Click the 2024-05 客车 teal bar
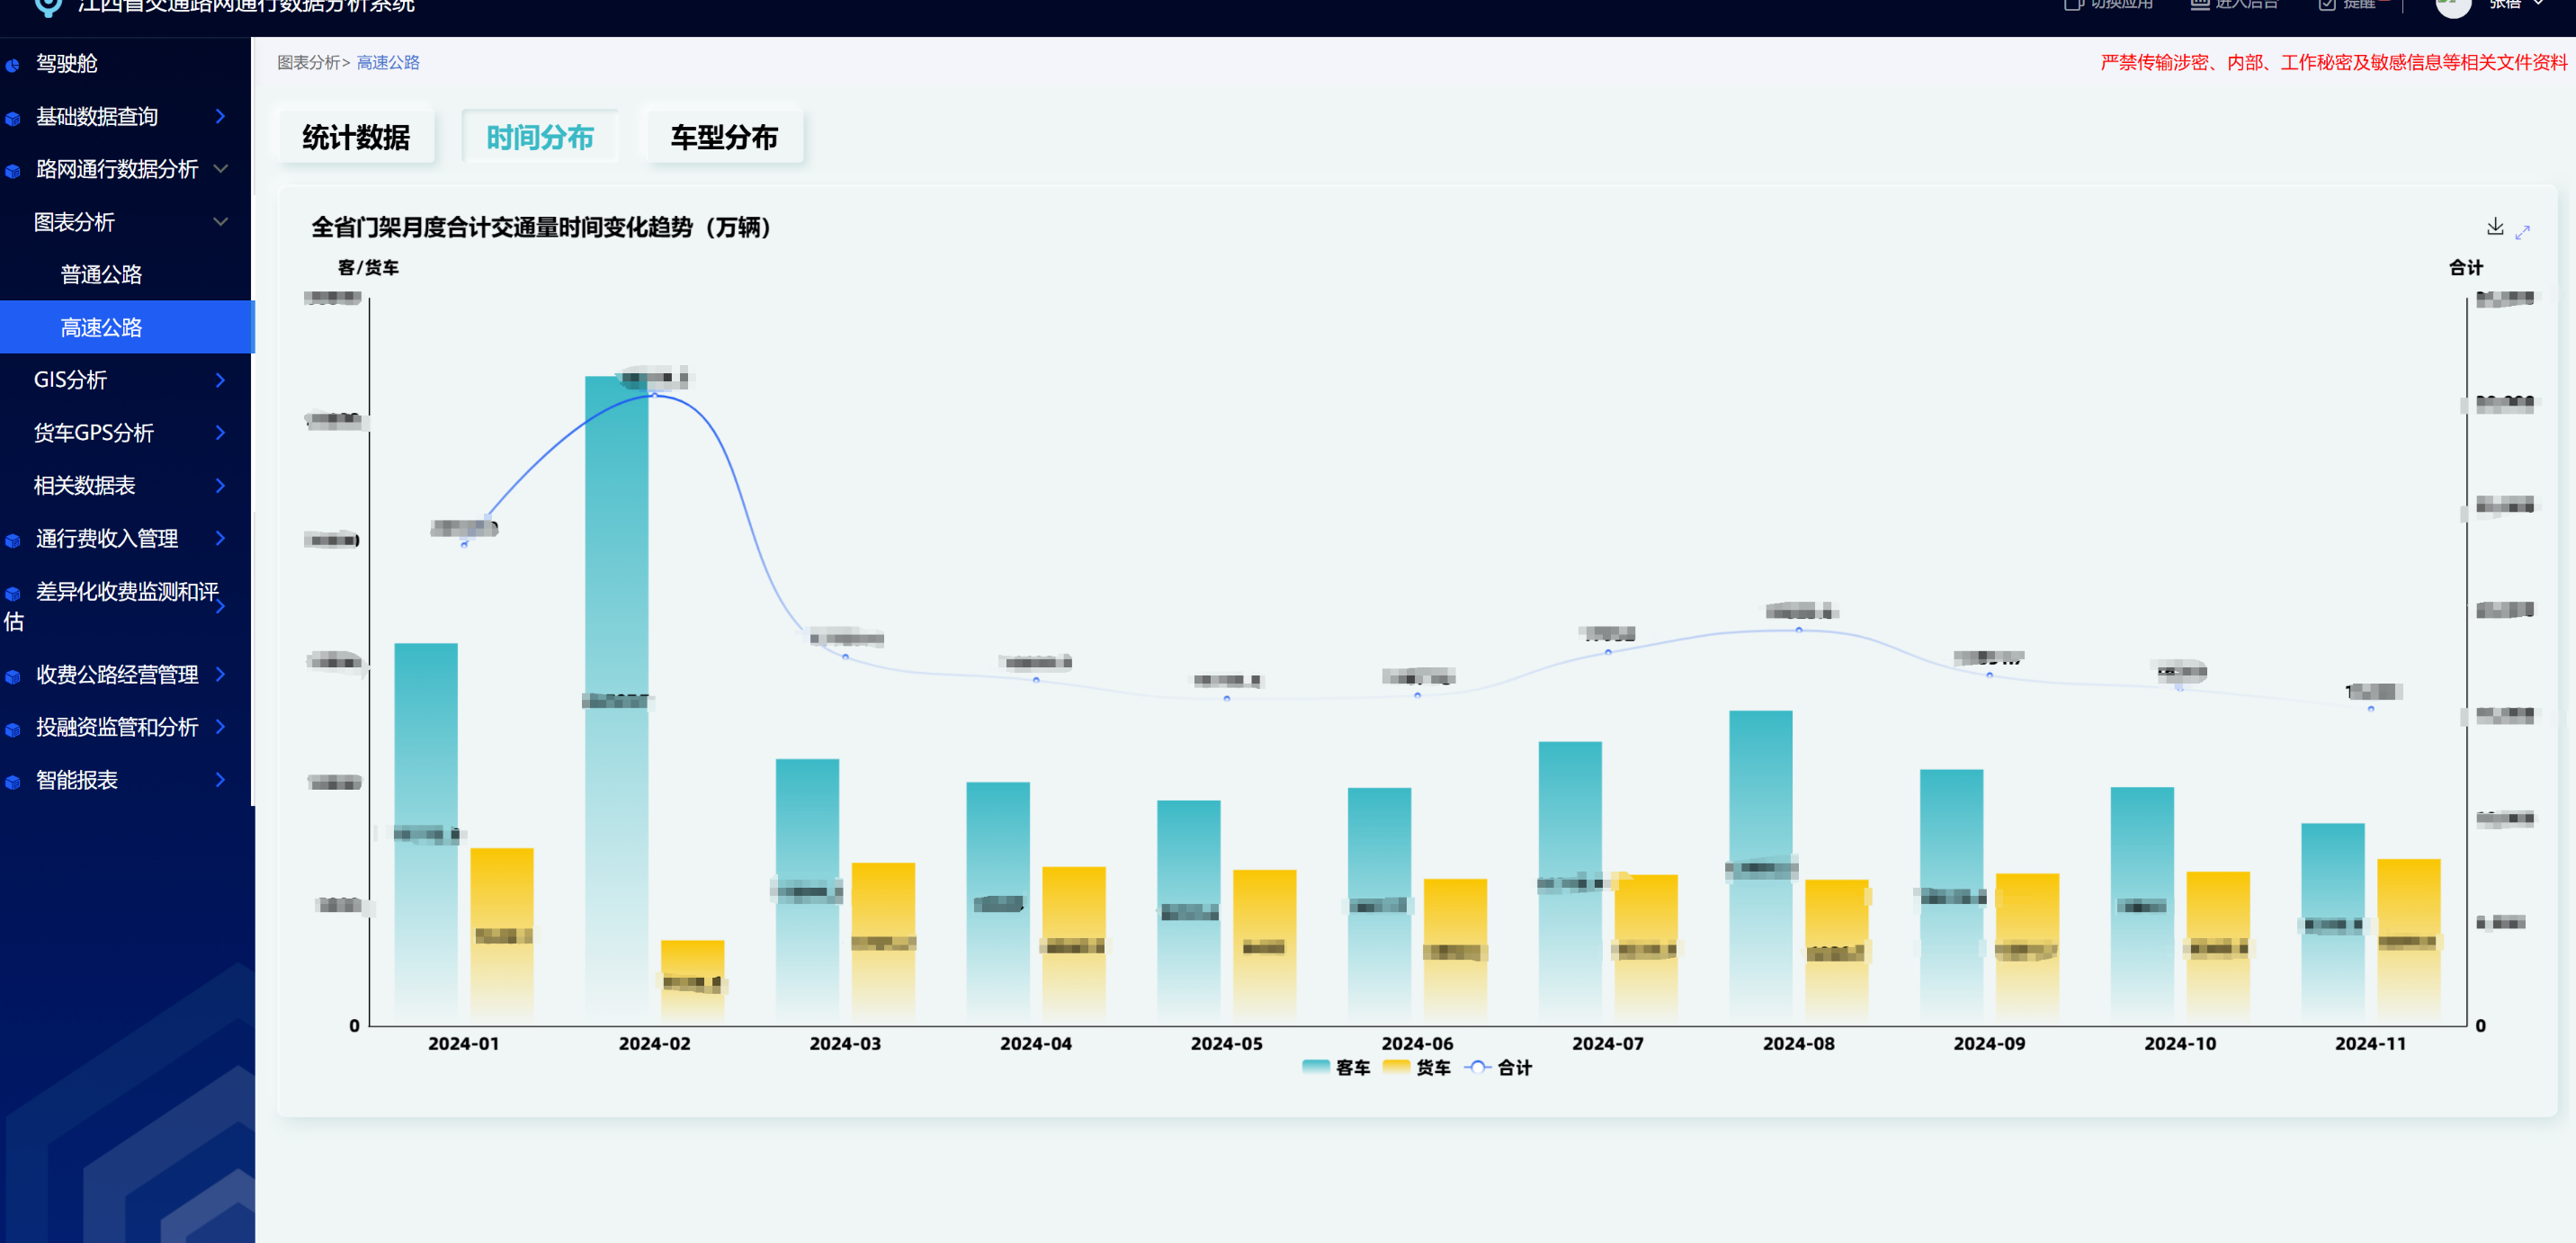Screen dimensions: 2576x1243 1189,912
